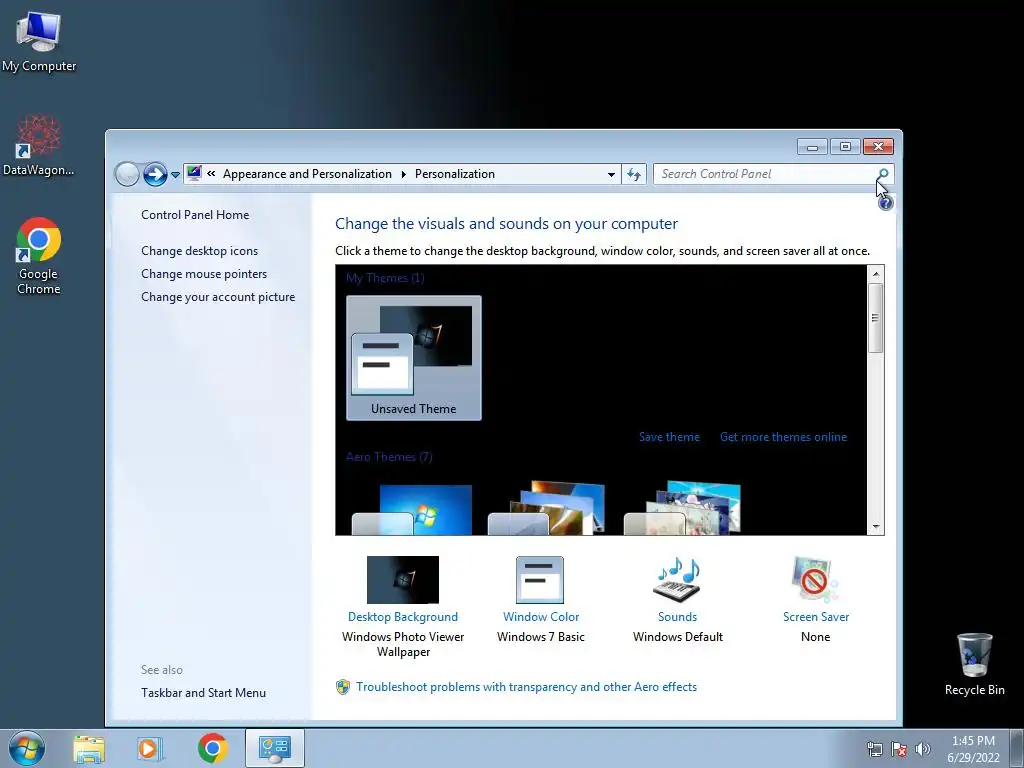The image size is (1024, 768).
Task: Click the Aero Themes (7) heading
Action: point(389,457)
